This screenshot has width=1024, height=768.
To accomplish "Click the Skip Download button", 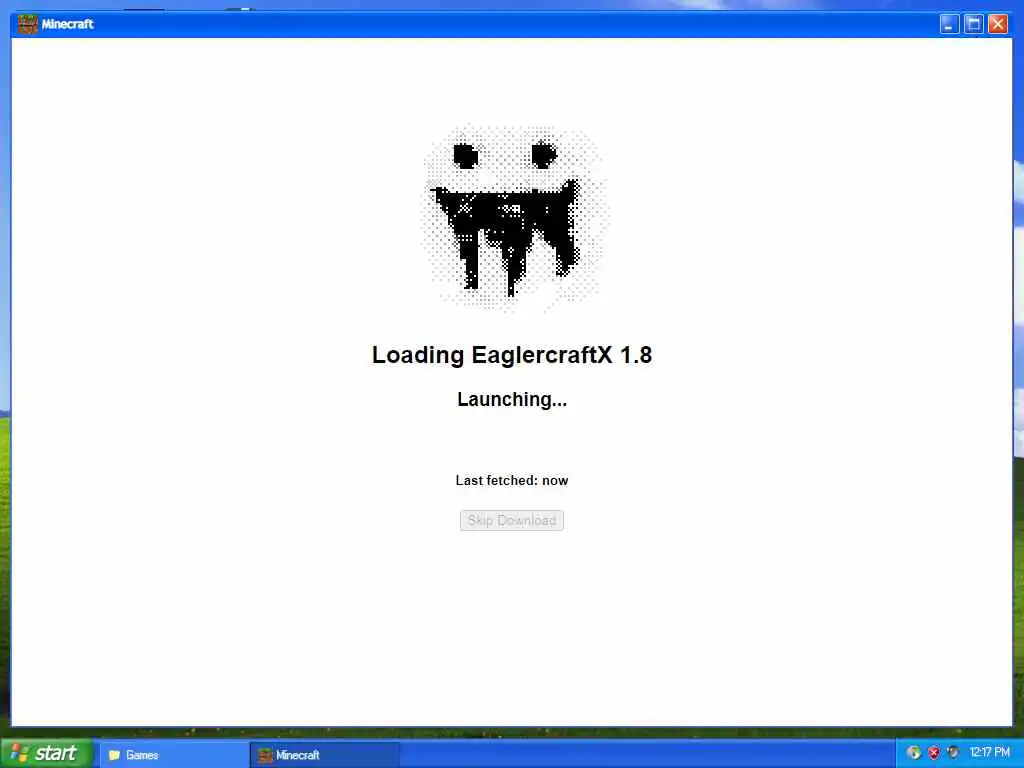I will pyautogui.click(x=511, y=520).
